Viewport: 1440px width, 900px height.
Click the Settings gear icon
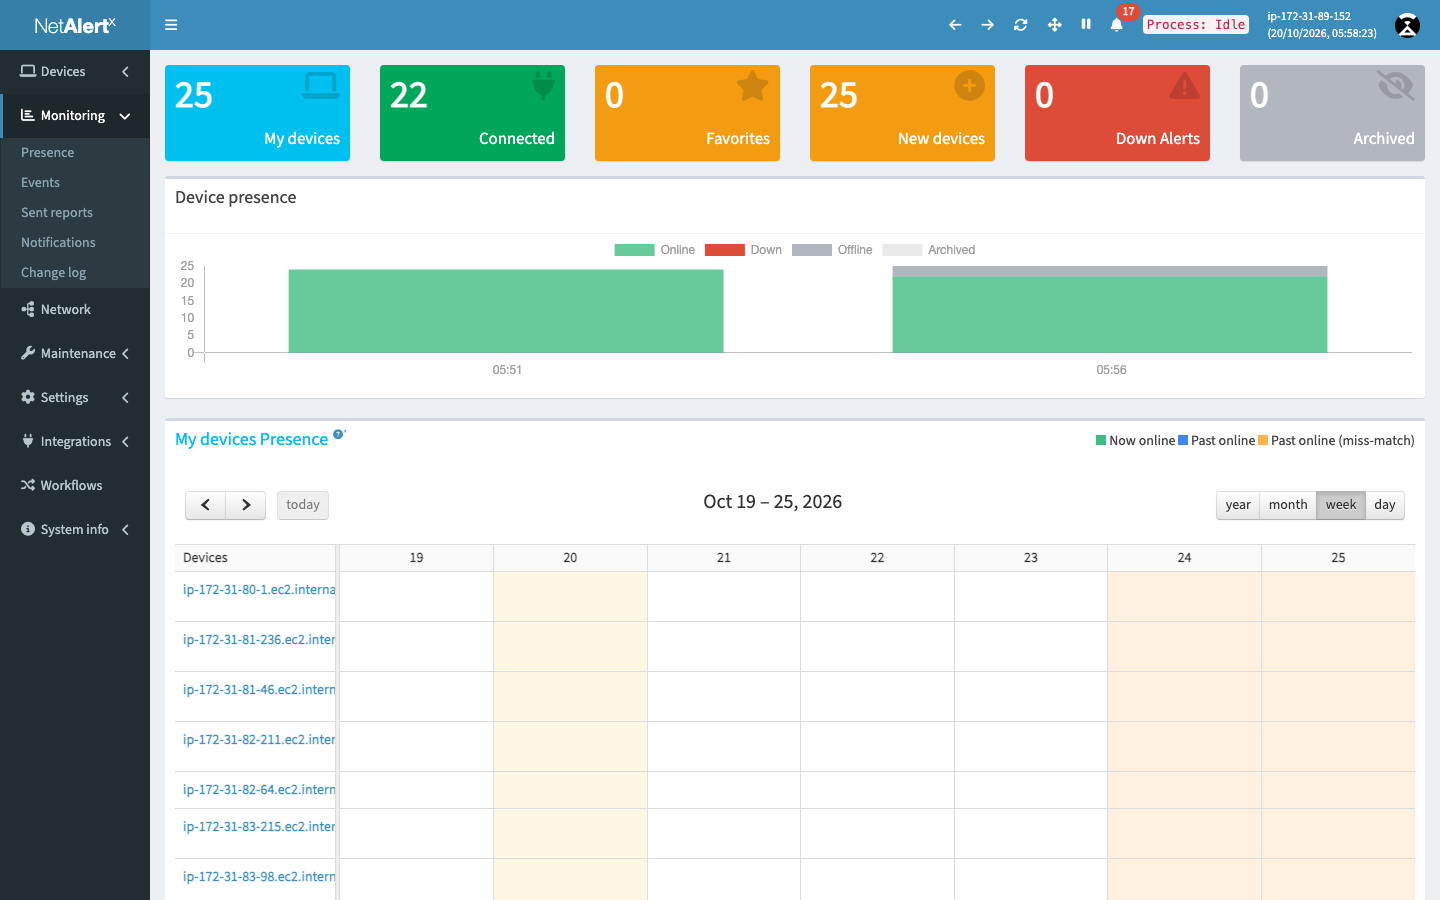point(28,397)
